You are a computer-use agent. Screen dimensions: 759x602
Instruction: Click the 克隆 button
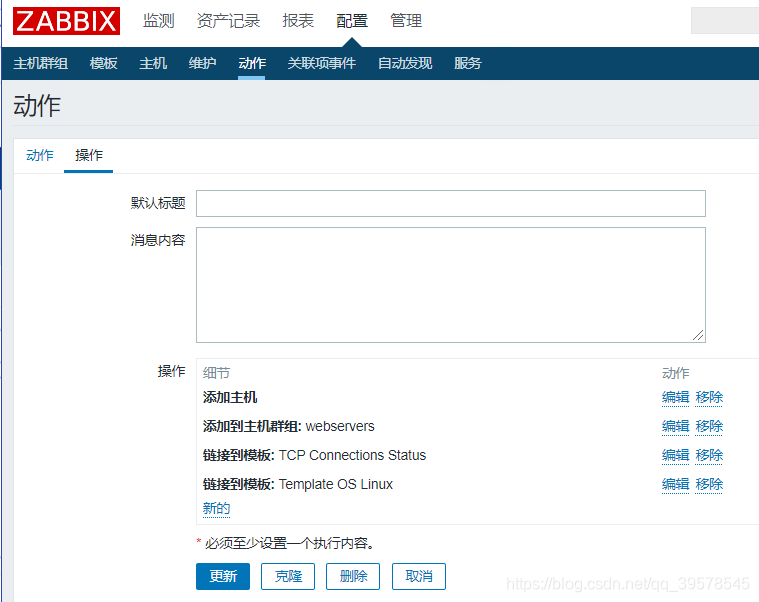(x=288, y=576)
